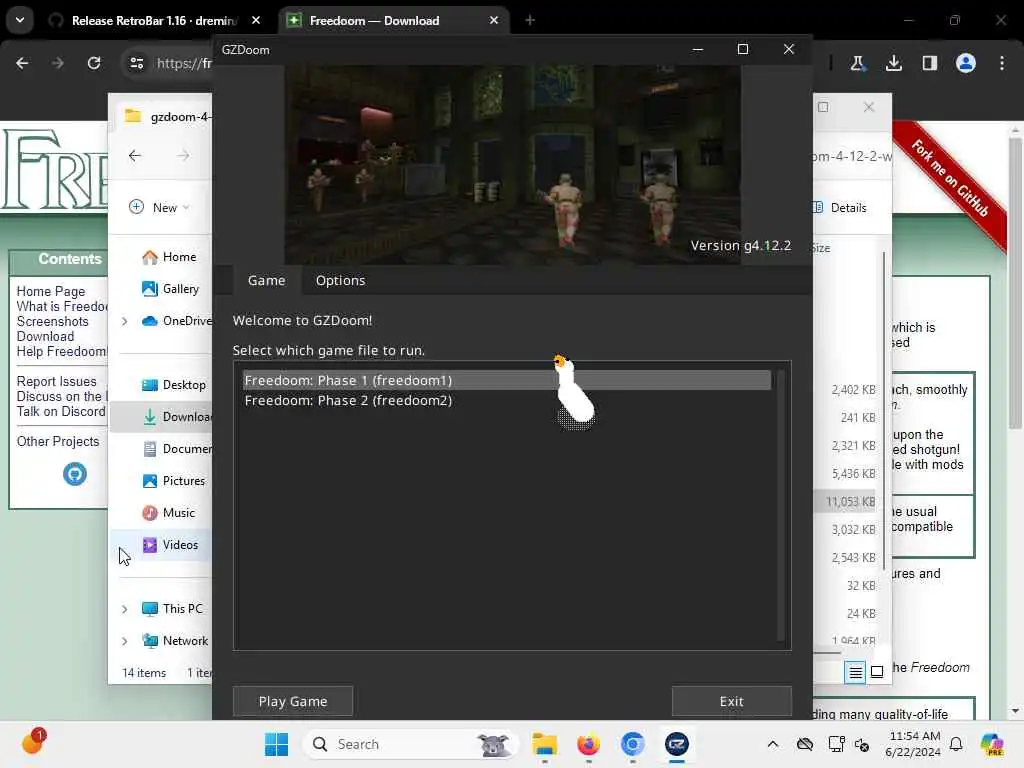
Task: Select This PC in Explorer sidebar
Action: pos(172,609)
